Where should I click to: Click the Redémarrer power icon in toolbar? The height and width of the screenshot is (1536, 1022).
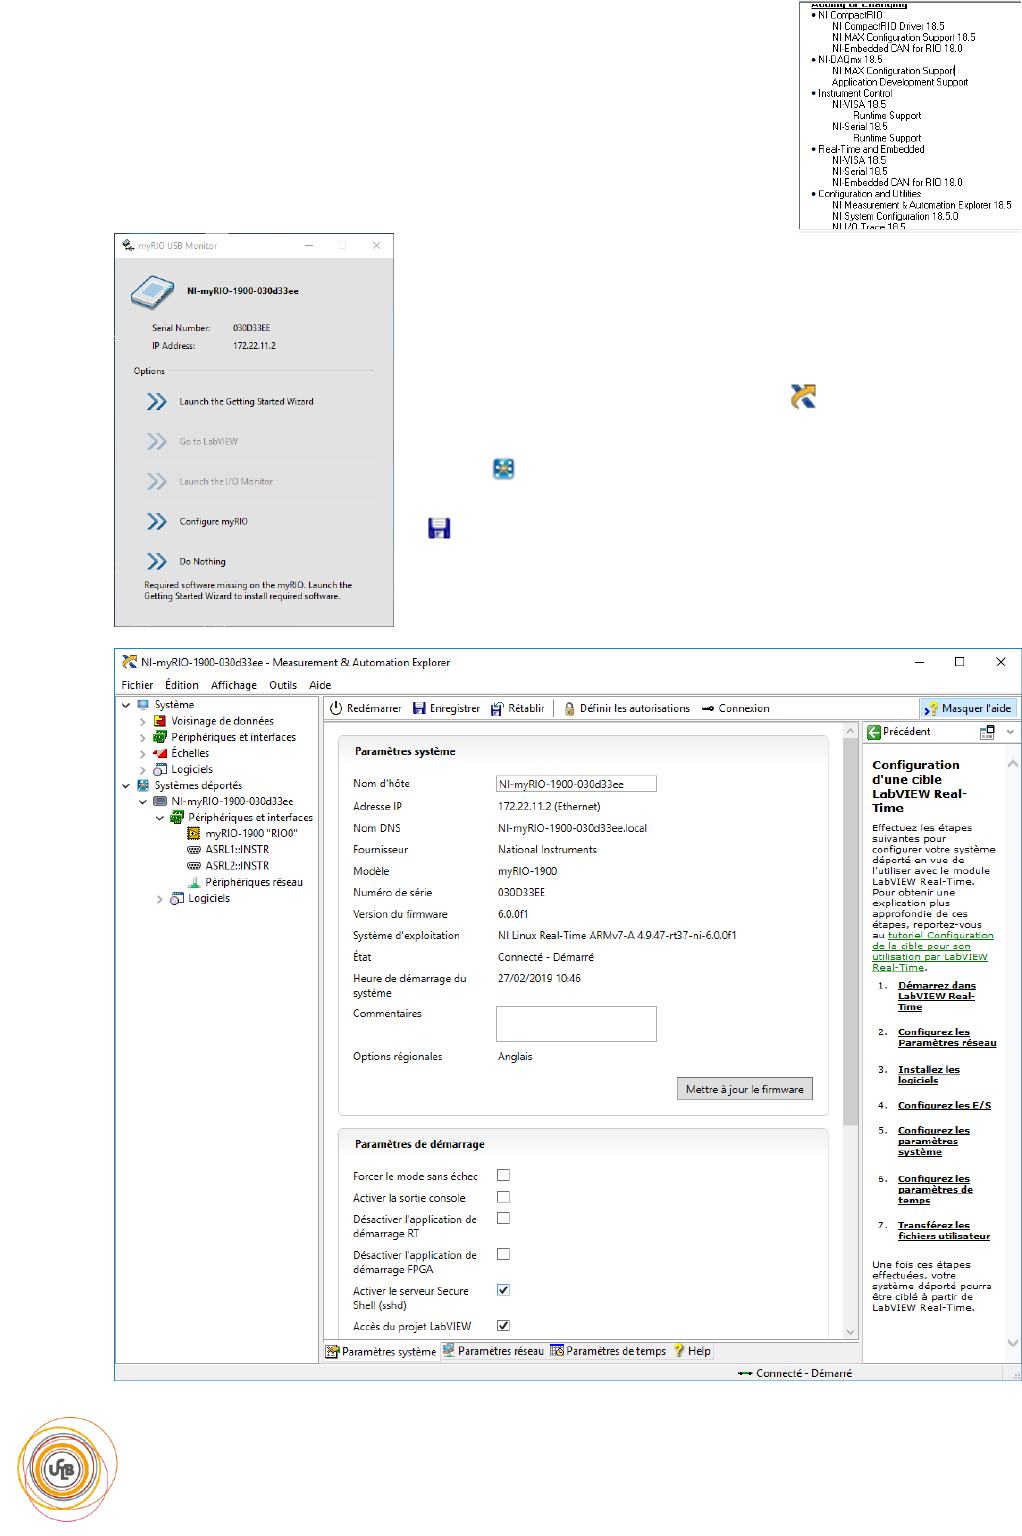tap(336, 708)
